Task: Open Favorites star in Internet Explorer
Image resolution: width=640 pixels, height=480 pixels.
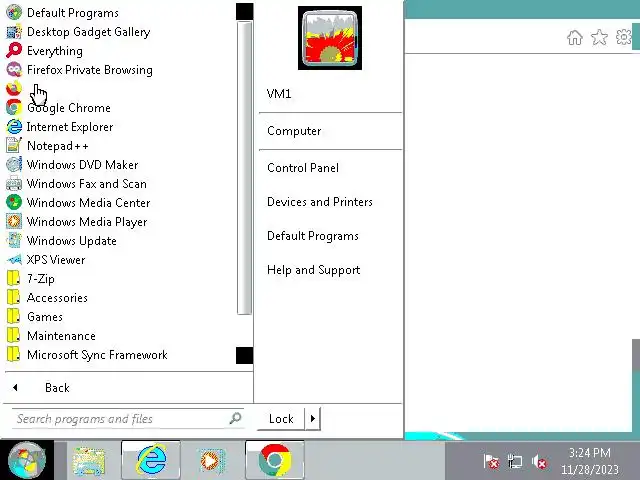Action: (x=599, y=38)
